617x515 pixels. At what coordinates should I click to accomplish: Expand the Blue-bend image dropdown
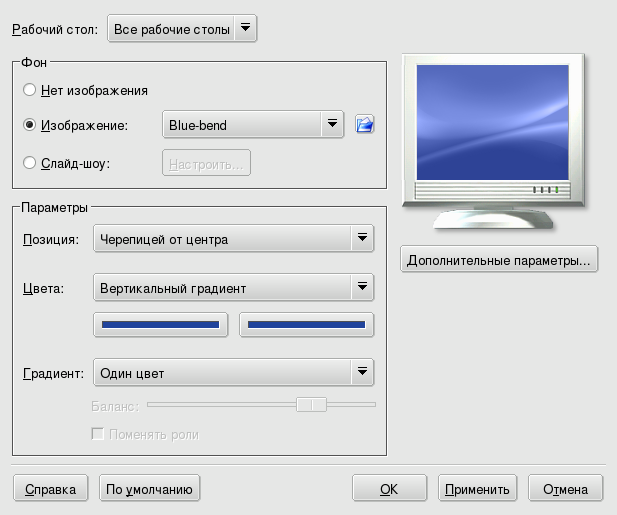point(253,125)
